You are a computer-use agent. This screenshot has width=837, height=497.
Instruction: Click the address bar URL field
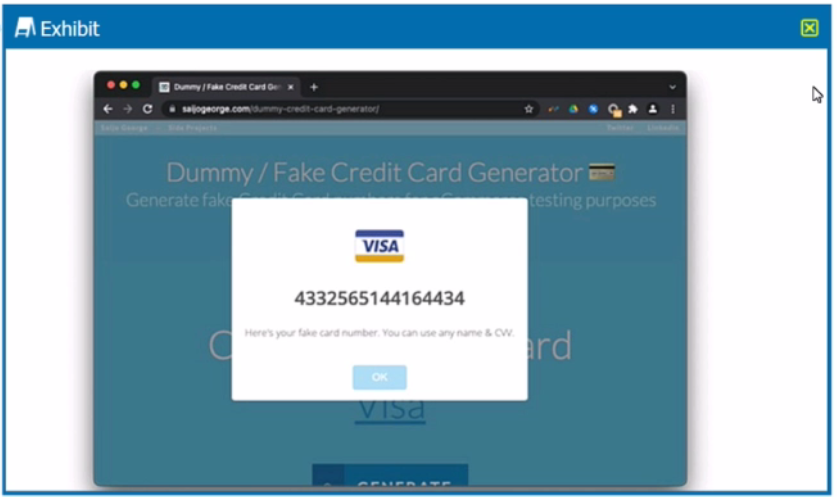click(x=350, y=109)
